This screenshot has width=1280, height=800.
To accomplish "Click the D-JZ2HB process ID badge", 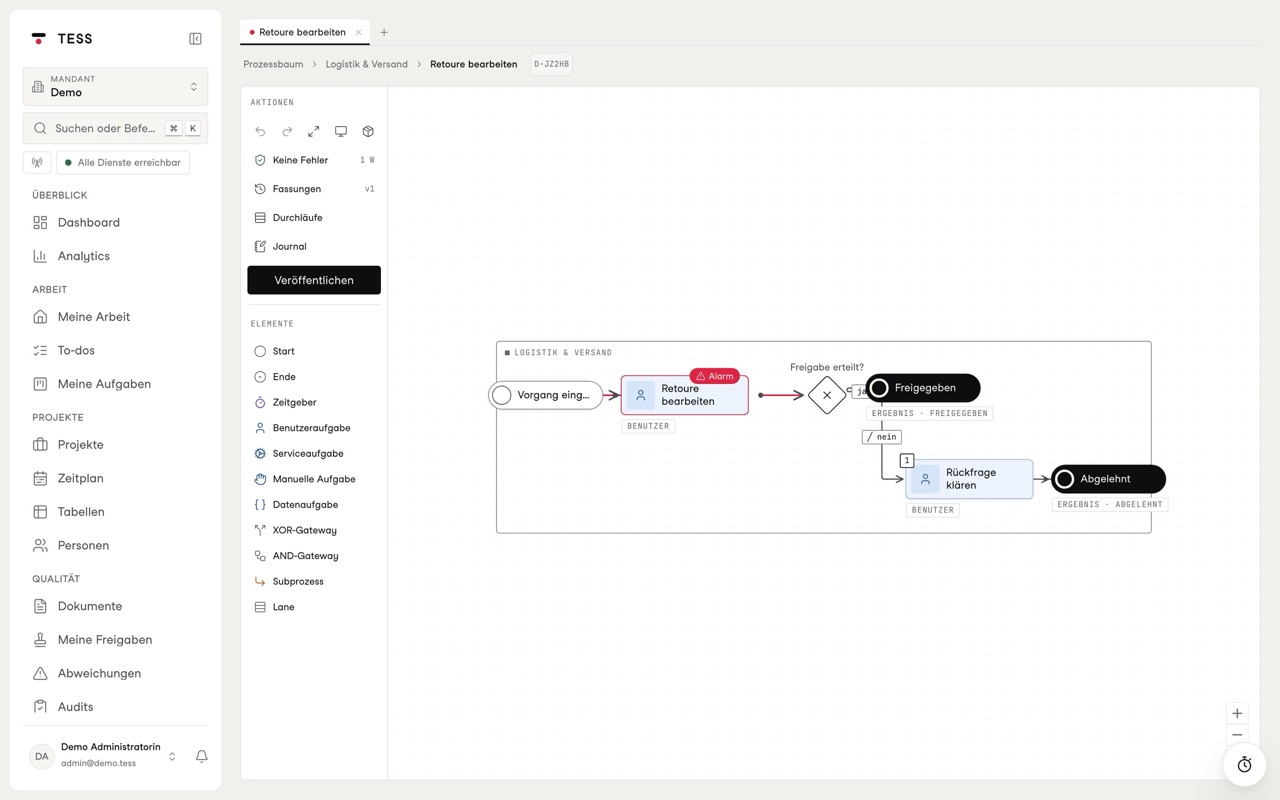I will (552, 64).
